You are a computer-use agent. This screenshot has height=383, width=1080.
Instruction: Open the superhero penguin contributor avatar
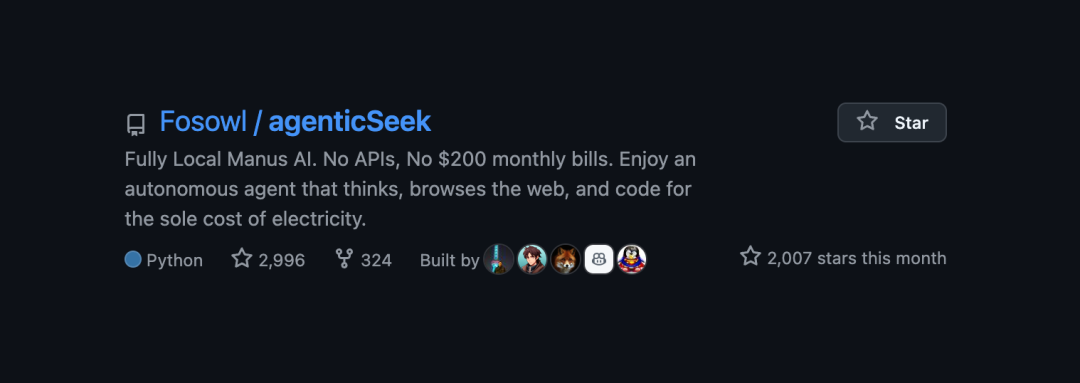click(x=632, y=260)
